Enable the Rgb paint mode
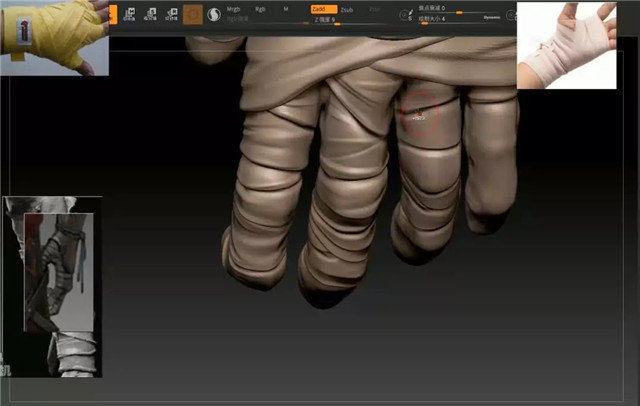Screen dimensions: 640x406 point(260,9)
